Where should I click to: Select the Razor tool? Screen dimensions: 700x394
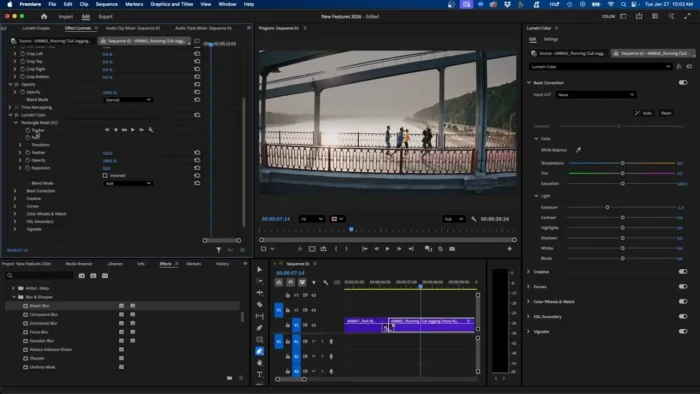point(259,304)
